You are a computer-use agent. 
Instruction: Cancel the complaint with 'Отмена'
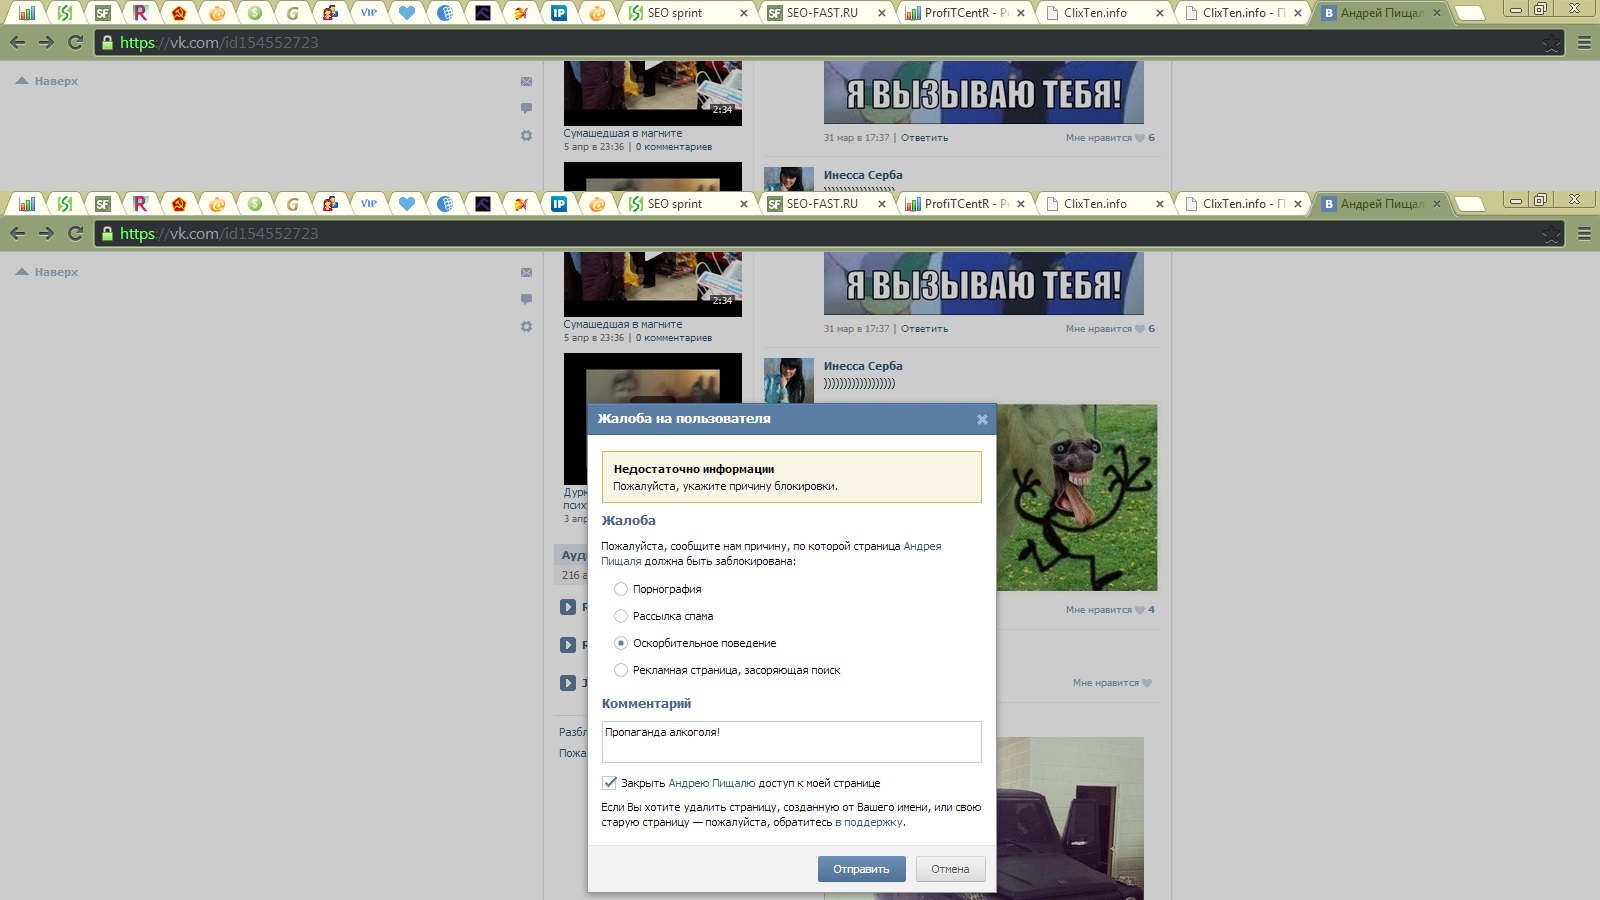point(950,869)
